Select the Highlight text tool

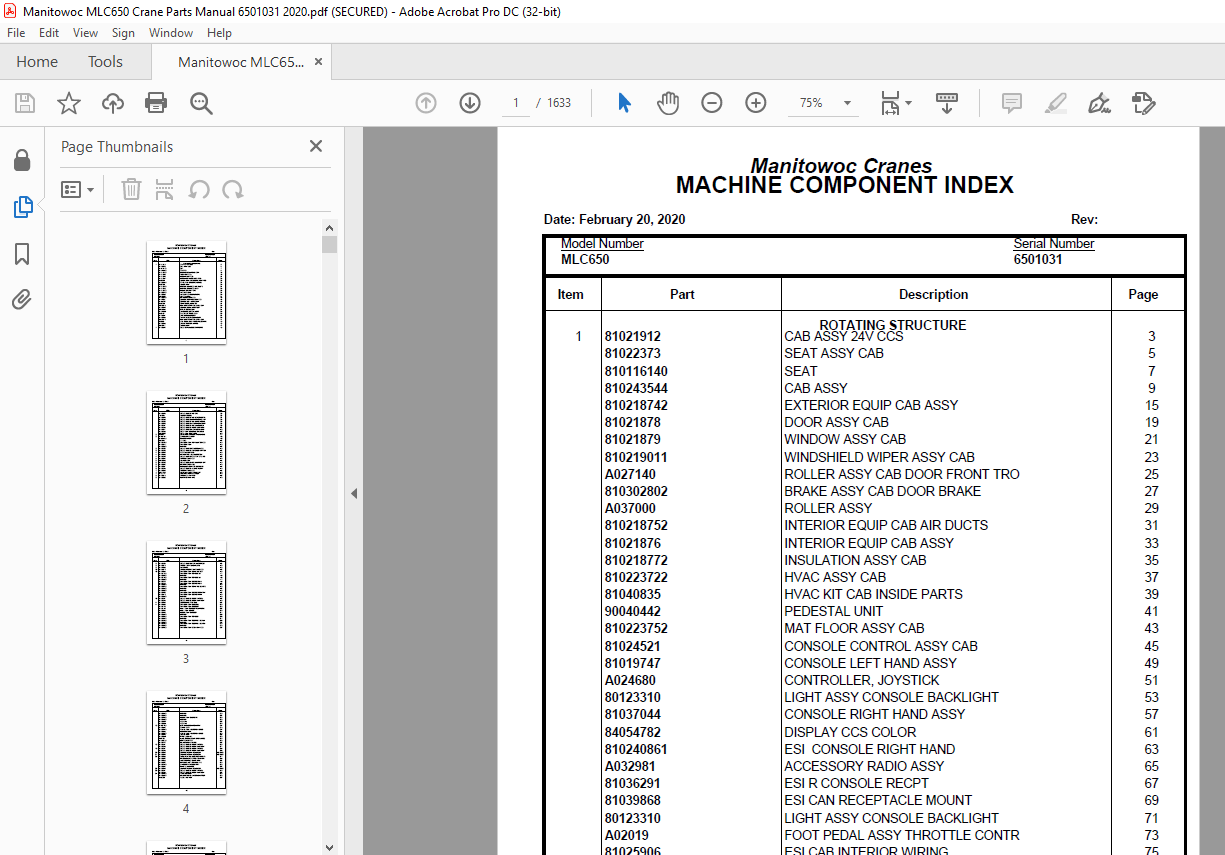[1055, 103]
